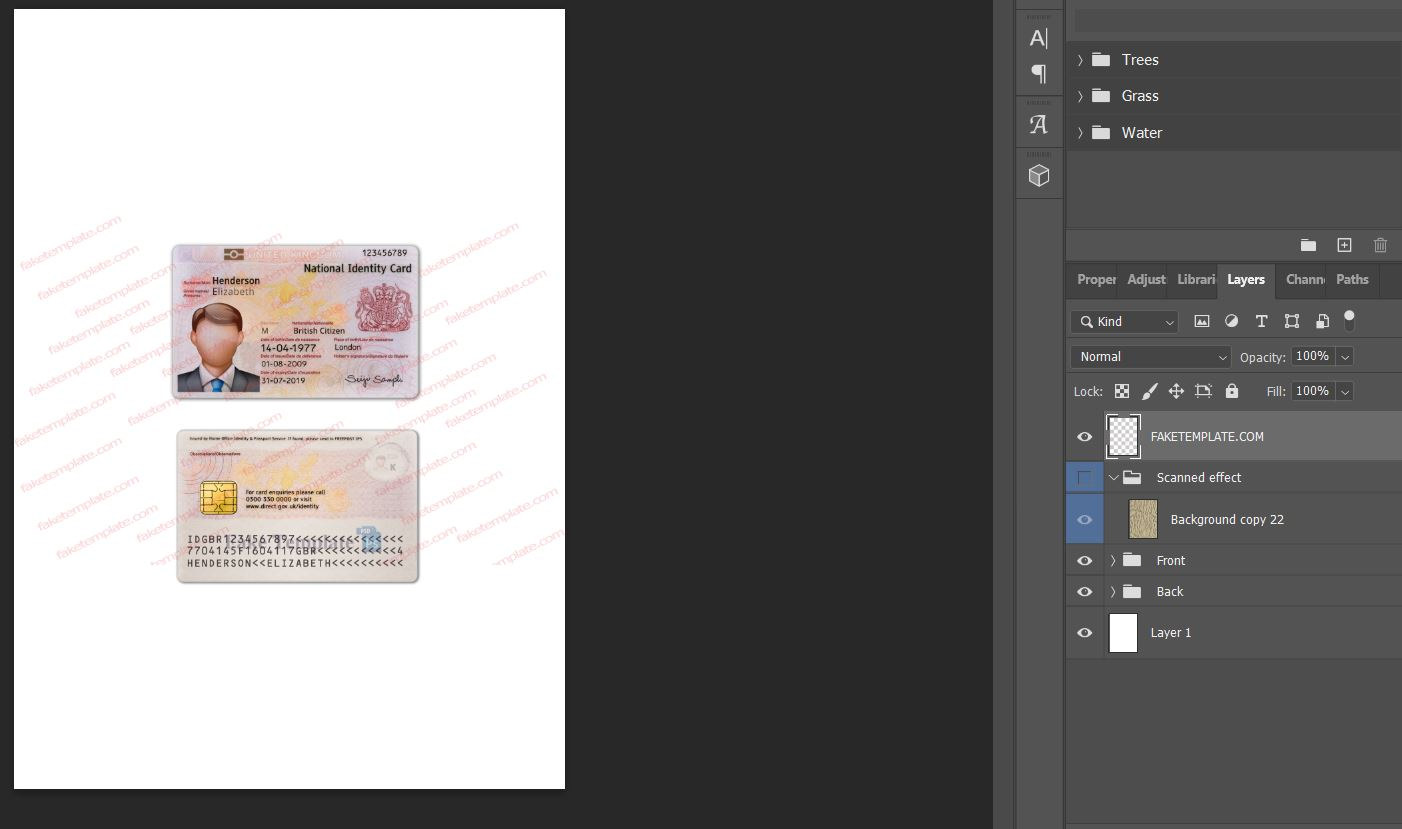Image resolution: width=1402 pixels, height=829 pixels.
Task: Switch to the Paths tab
Action: pos(1352,280)
